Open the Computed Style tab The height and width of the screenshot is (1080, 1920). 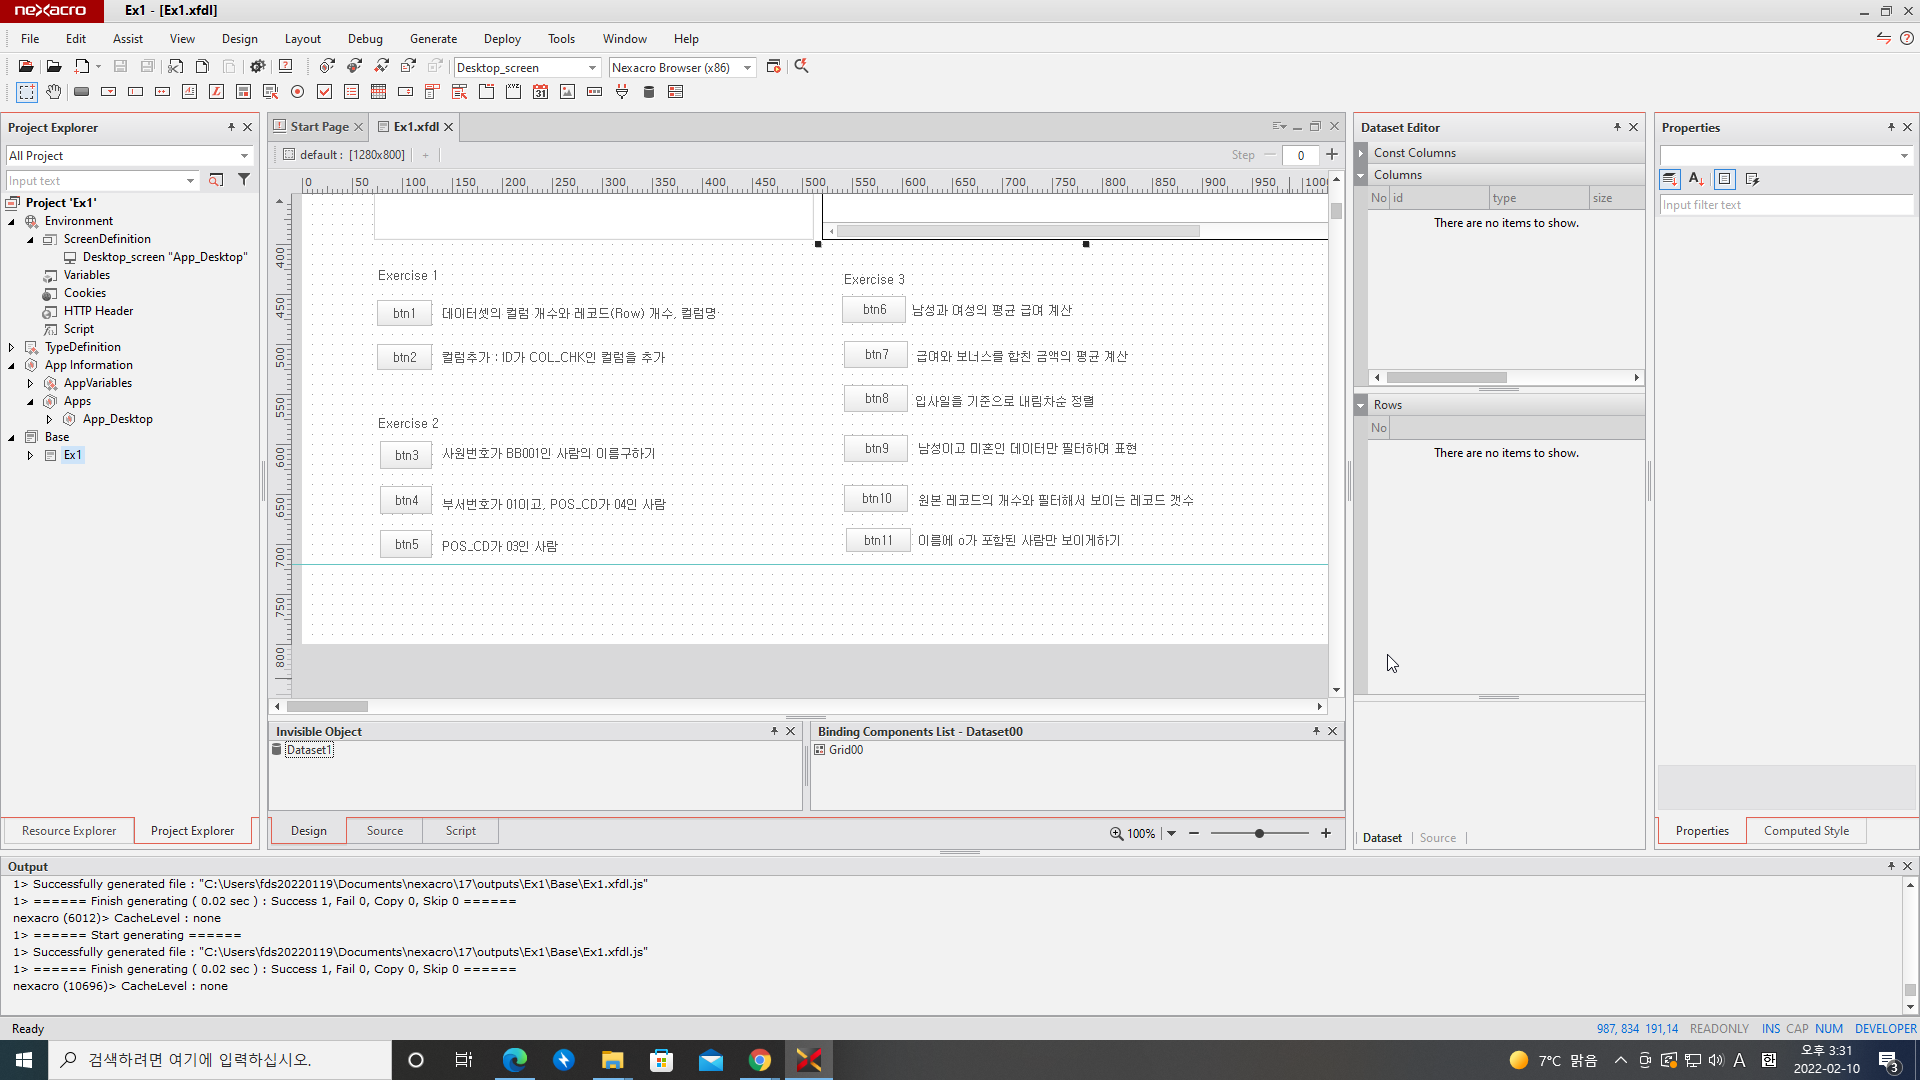pyautogui.click(x=1805, y=831)
